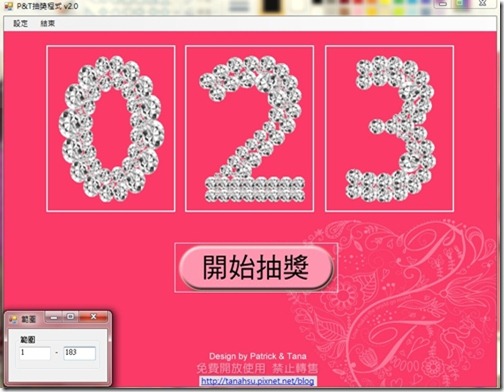Click the first digit panel showing 0

click(111, 128)
